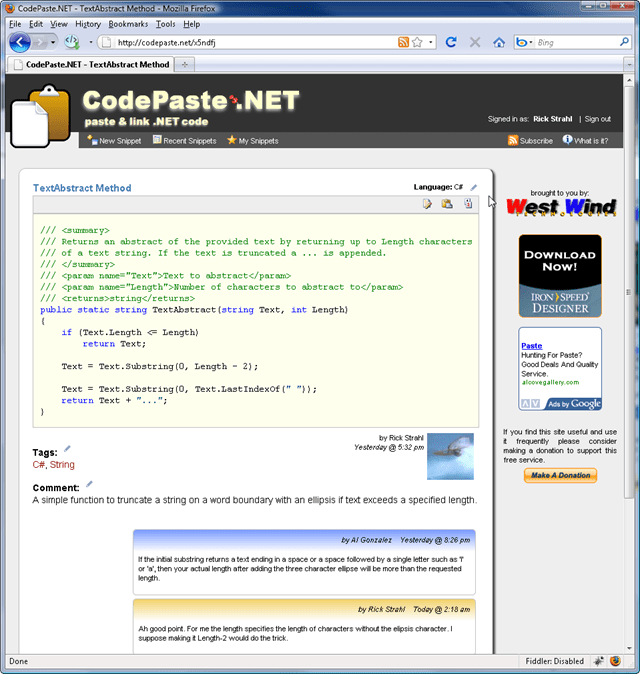The image size is (640, 674).
Task: Click the URL address field
Action: click(256, 42)
